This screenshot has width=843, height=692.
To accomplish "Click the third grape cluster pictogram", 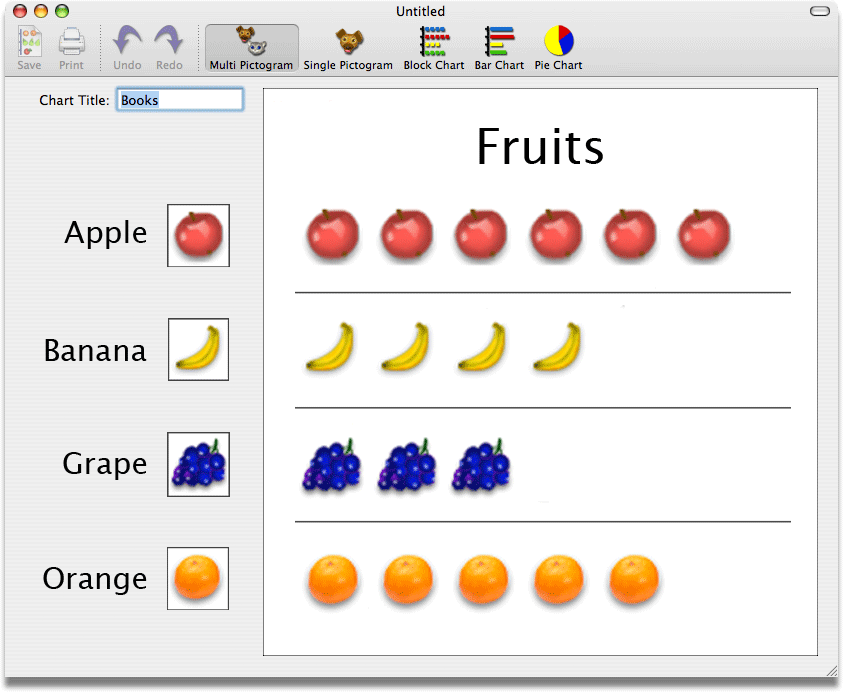I will [x=481, y=464].
